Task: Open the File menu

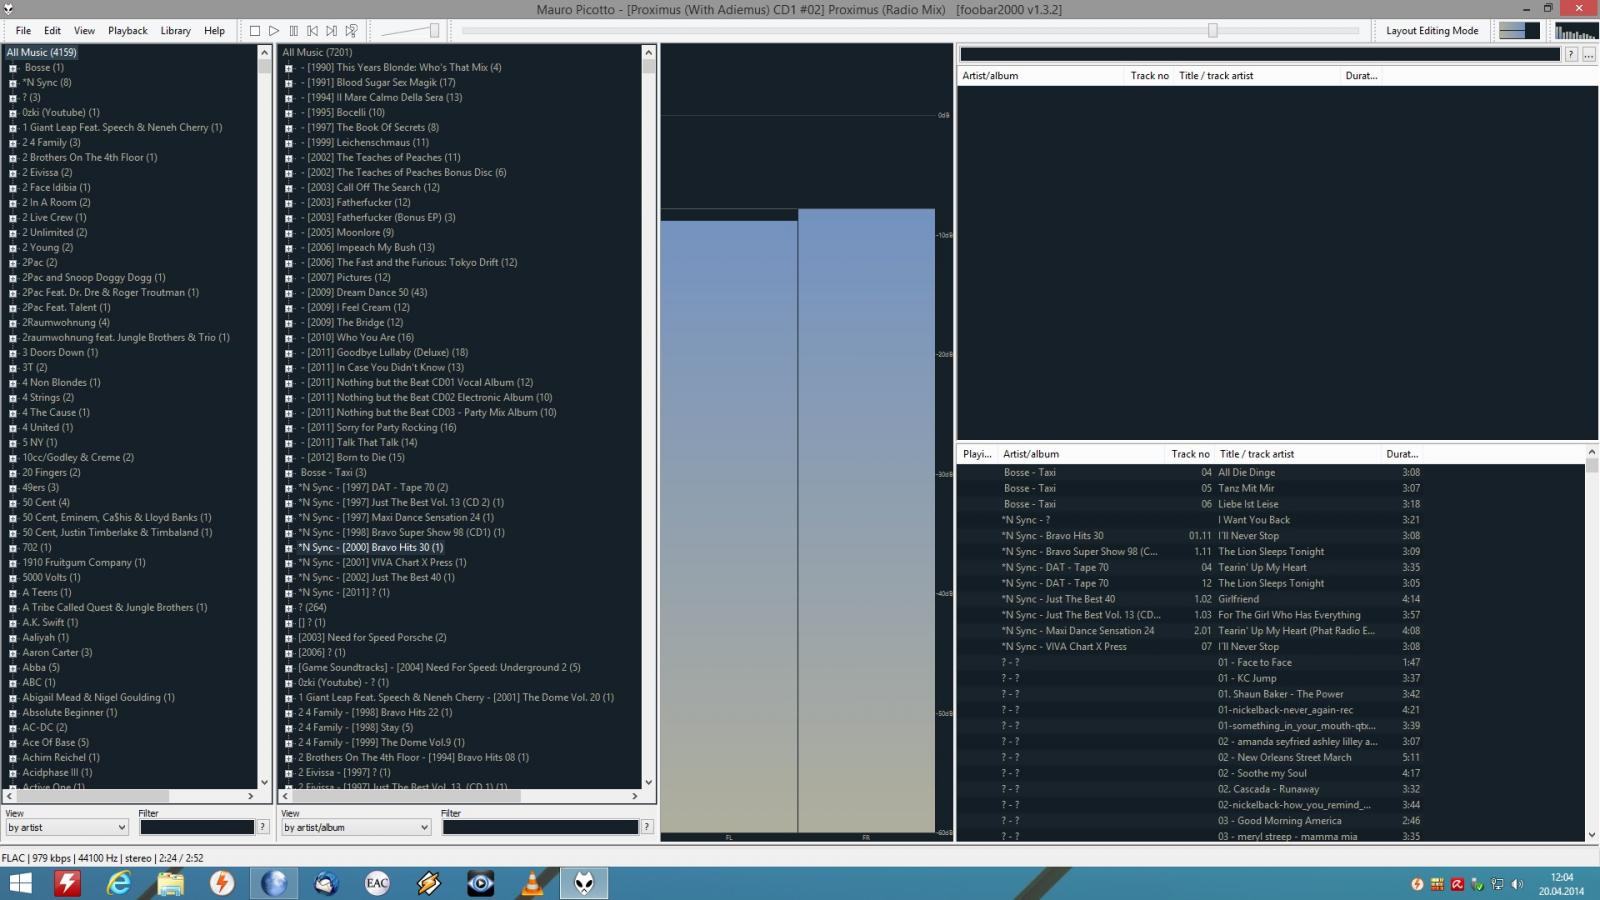Action: tap(23, 31)
